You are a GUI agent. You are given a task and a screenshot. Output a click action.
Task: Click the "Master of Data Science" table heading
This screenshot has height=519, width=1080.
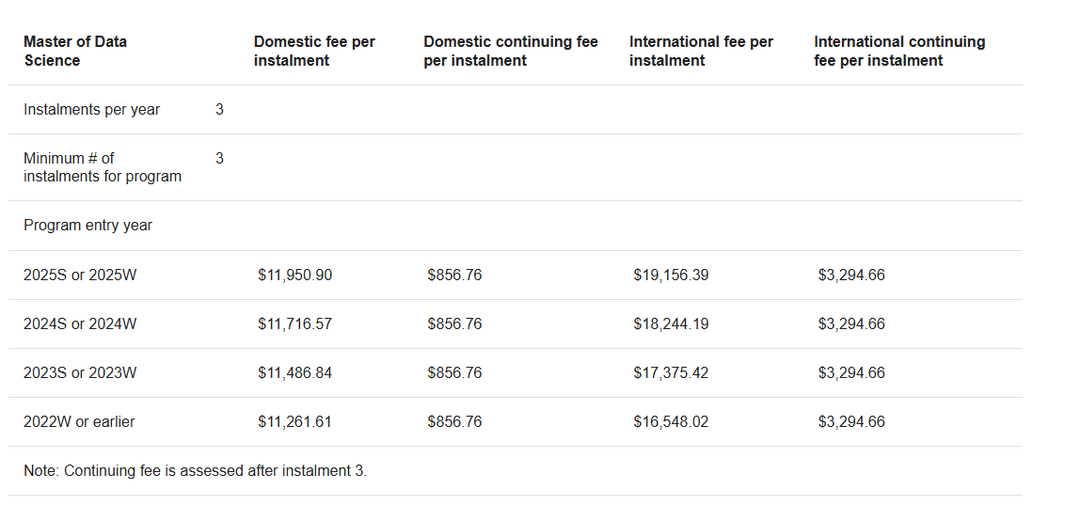coord(75,51)
